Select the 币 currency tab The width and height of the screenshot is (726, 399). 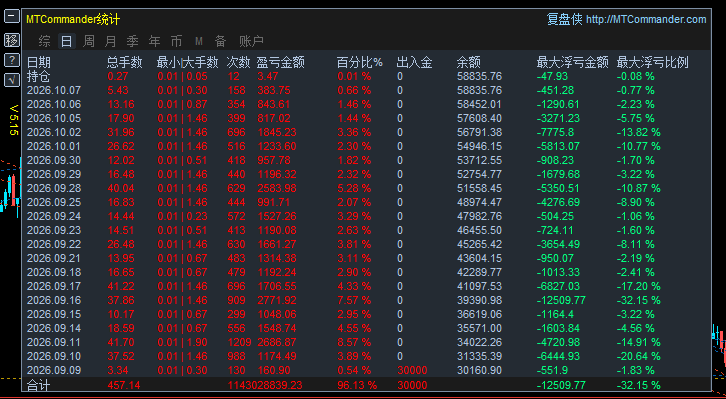(176, 41)
